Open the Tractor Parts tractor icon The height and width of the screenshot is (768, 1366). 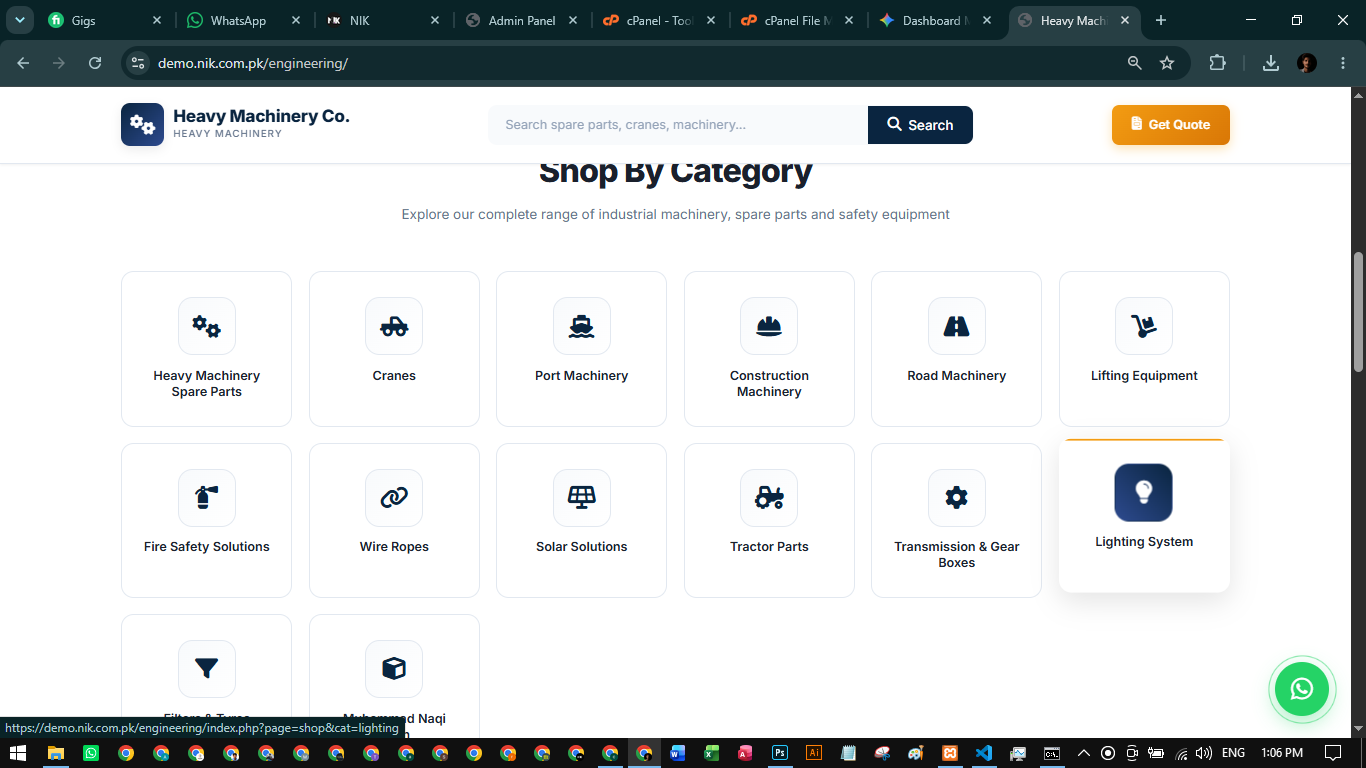769,497
